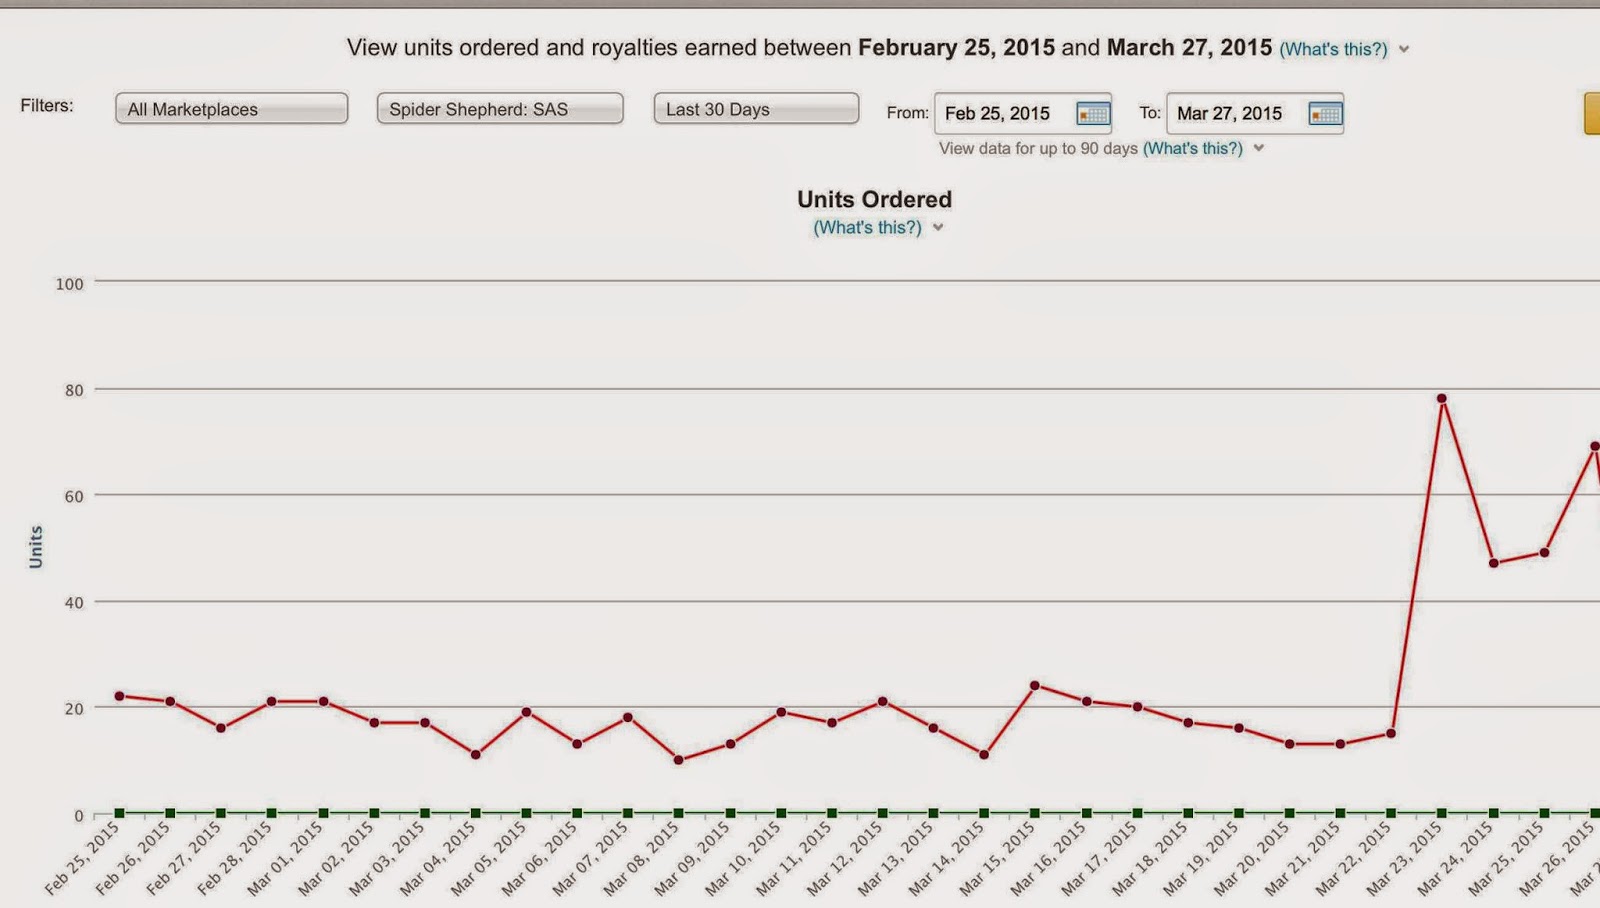Viewport: 1600px width, 908px height.
Task: Click What's this link in page header
Action: click(1333, 49)
